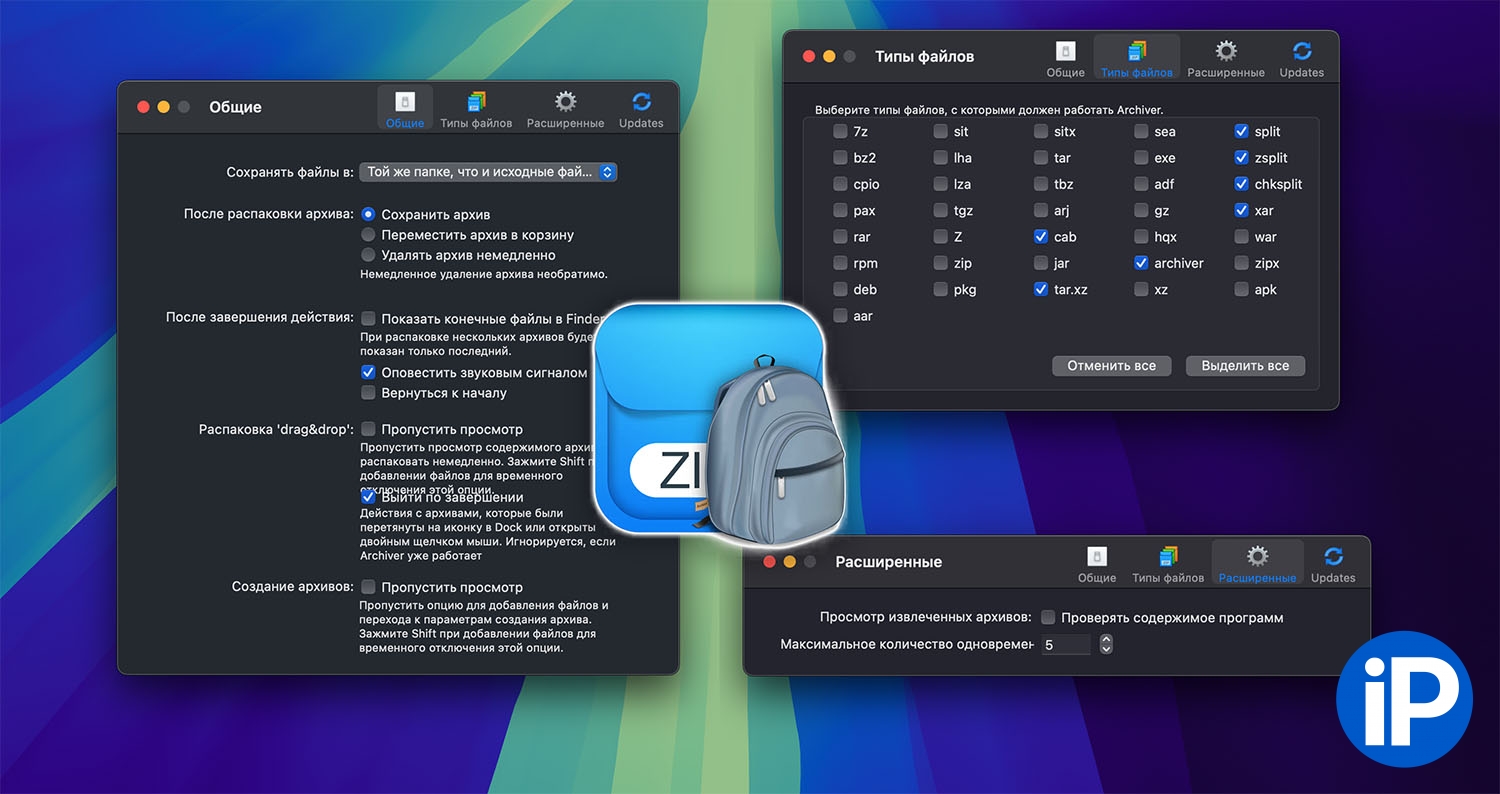The width and height of the screenshot is (1500, 794).
Task: Check the sitx file type
Action: 1041,131
